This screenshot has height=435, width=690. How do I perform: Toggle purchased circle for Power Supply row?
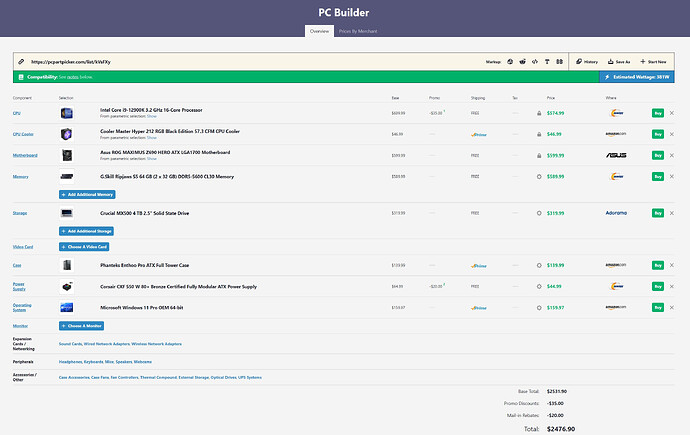coord(539,286)
